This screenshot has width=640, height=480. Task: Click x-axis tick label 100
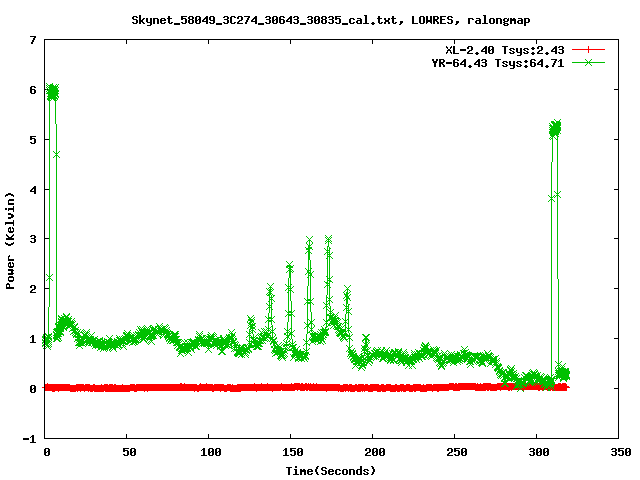tap(211, 452)
